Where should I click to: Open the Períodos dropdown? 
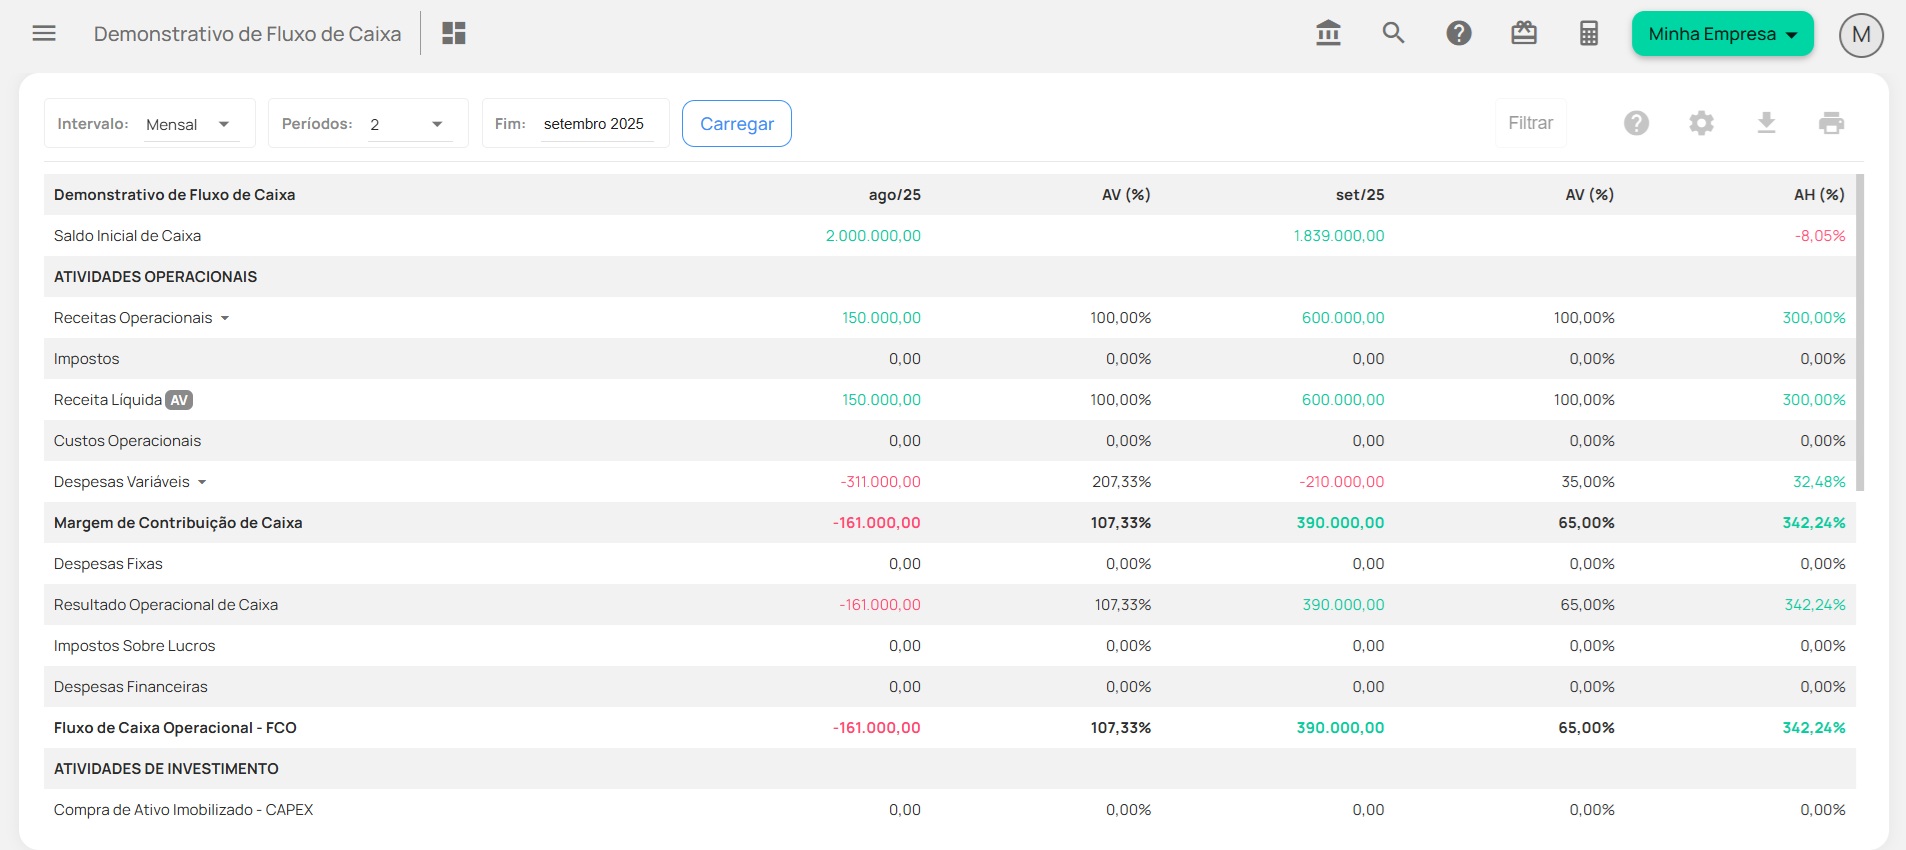point(409,124)
